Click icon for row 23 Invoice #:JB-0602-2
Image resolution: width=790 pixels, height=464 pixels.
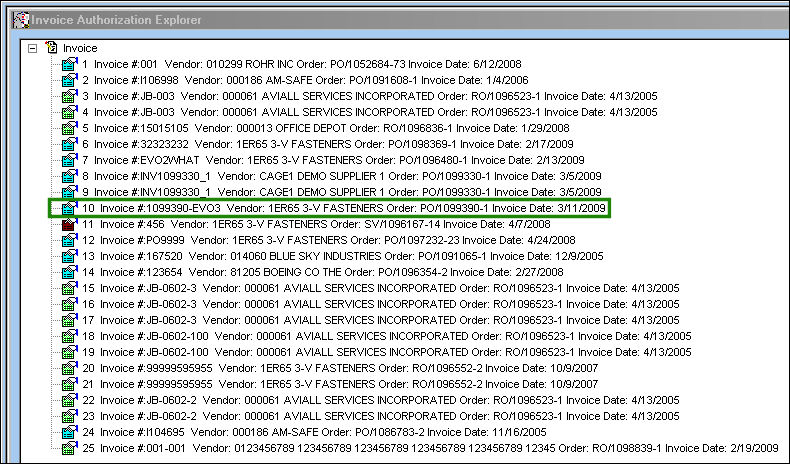pos(70,416)
